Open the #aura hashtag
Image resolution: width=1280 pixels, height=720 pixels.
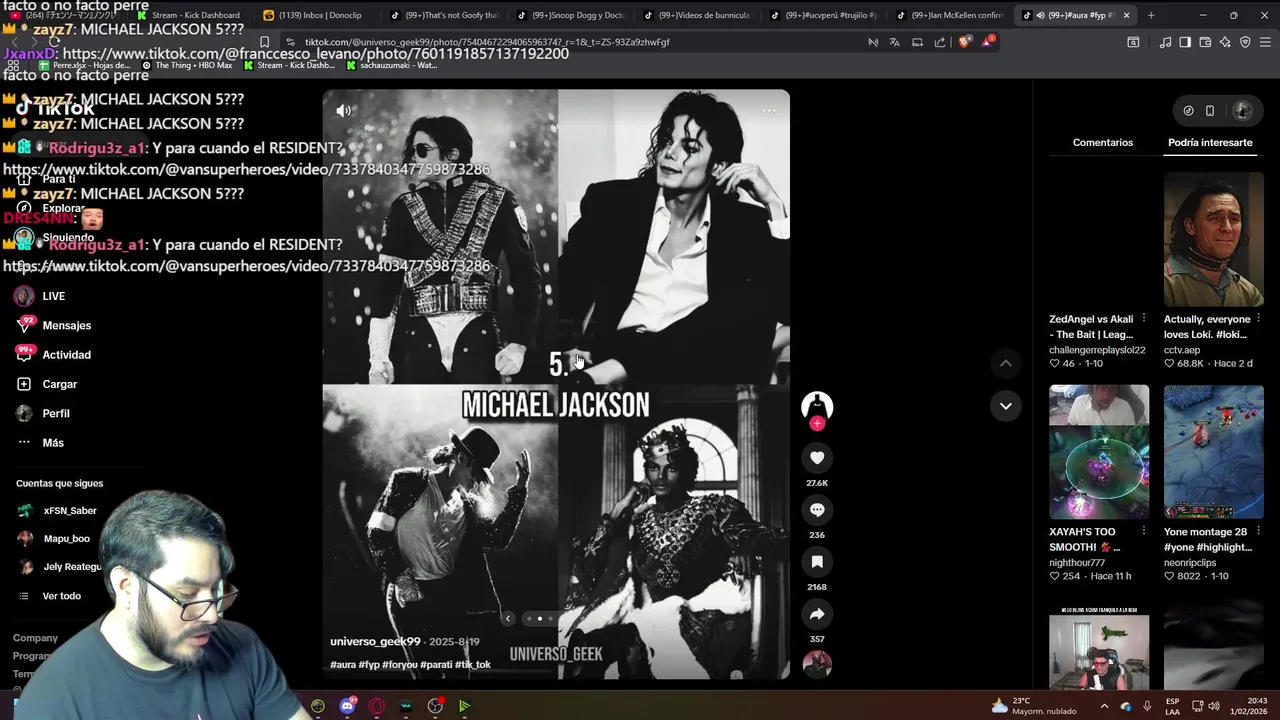[343, 665]
